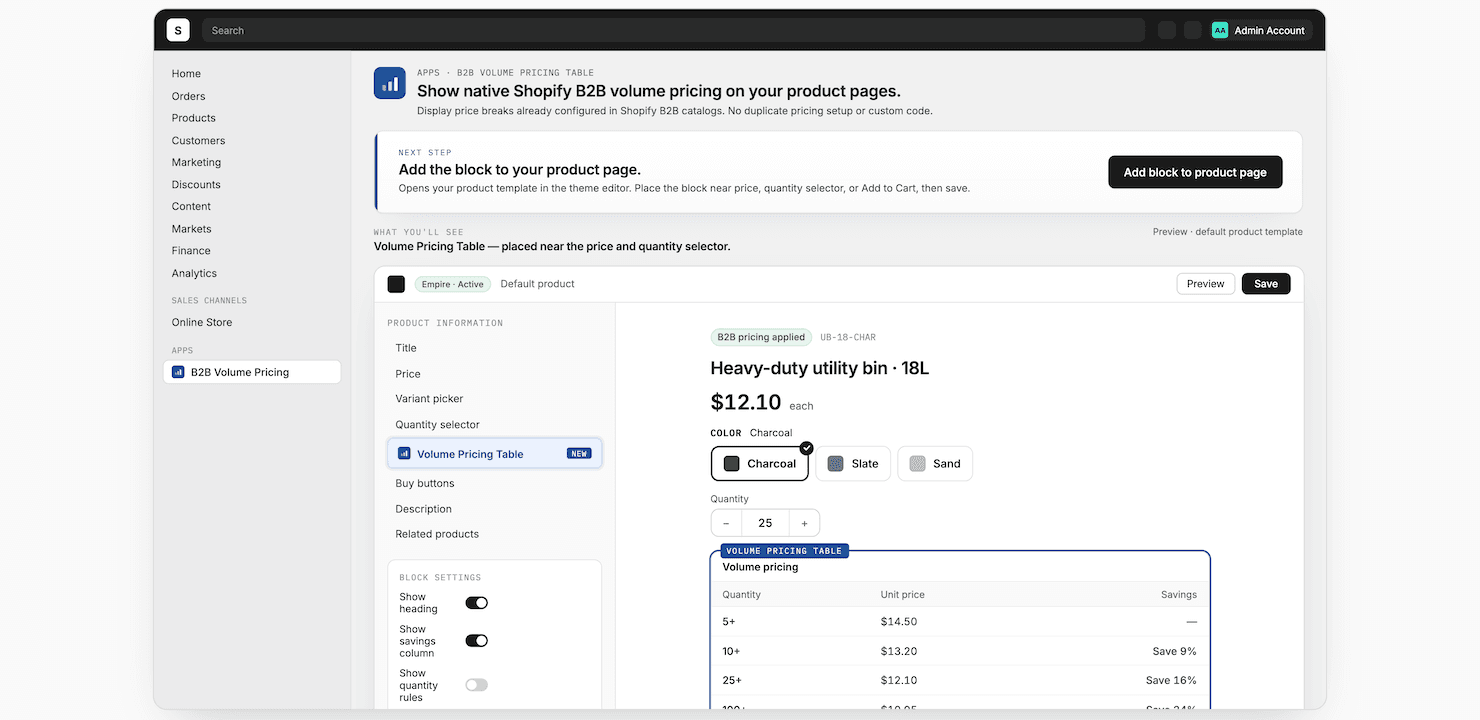Click the $12.10 product price

tap(746, 402)
